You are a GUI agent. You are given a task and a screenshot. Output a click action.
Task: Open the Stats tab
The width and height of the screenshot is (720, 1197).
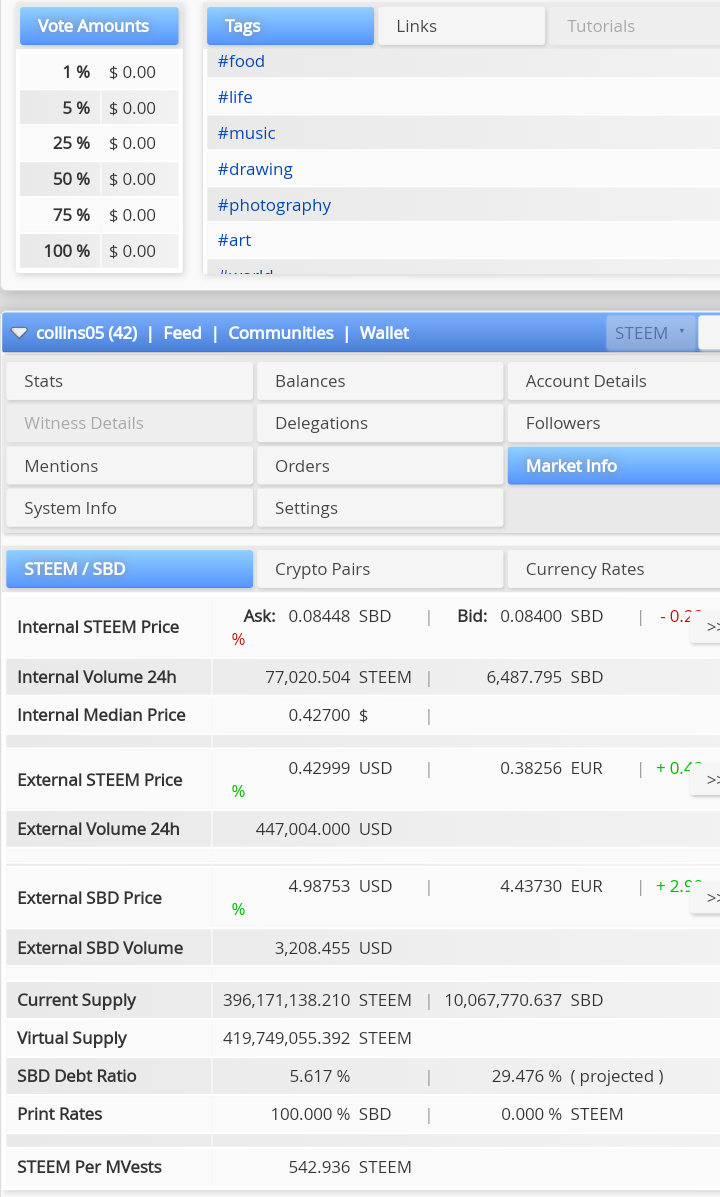tap(129, 381)
